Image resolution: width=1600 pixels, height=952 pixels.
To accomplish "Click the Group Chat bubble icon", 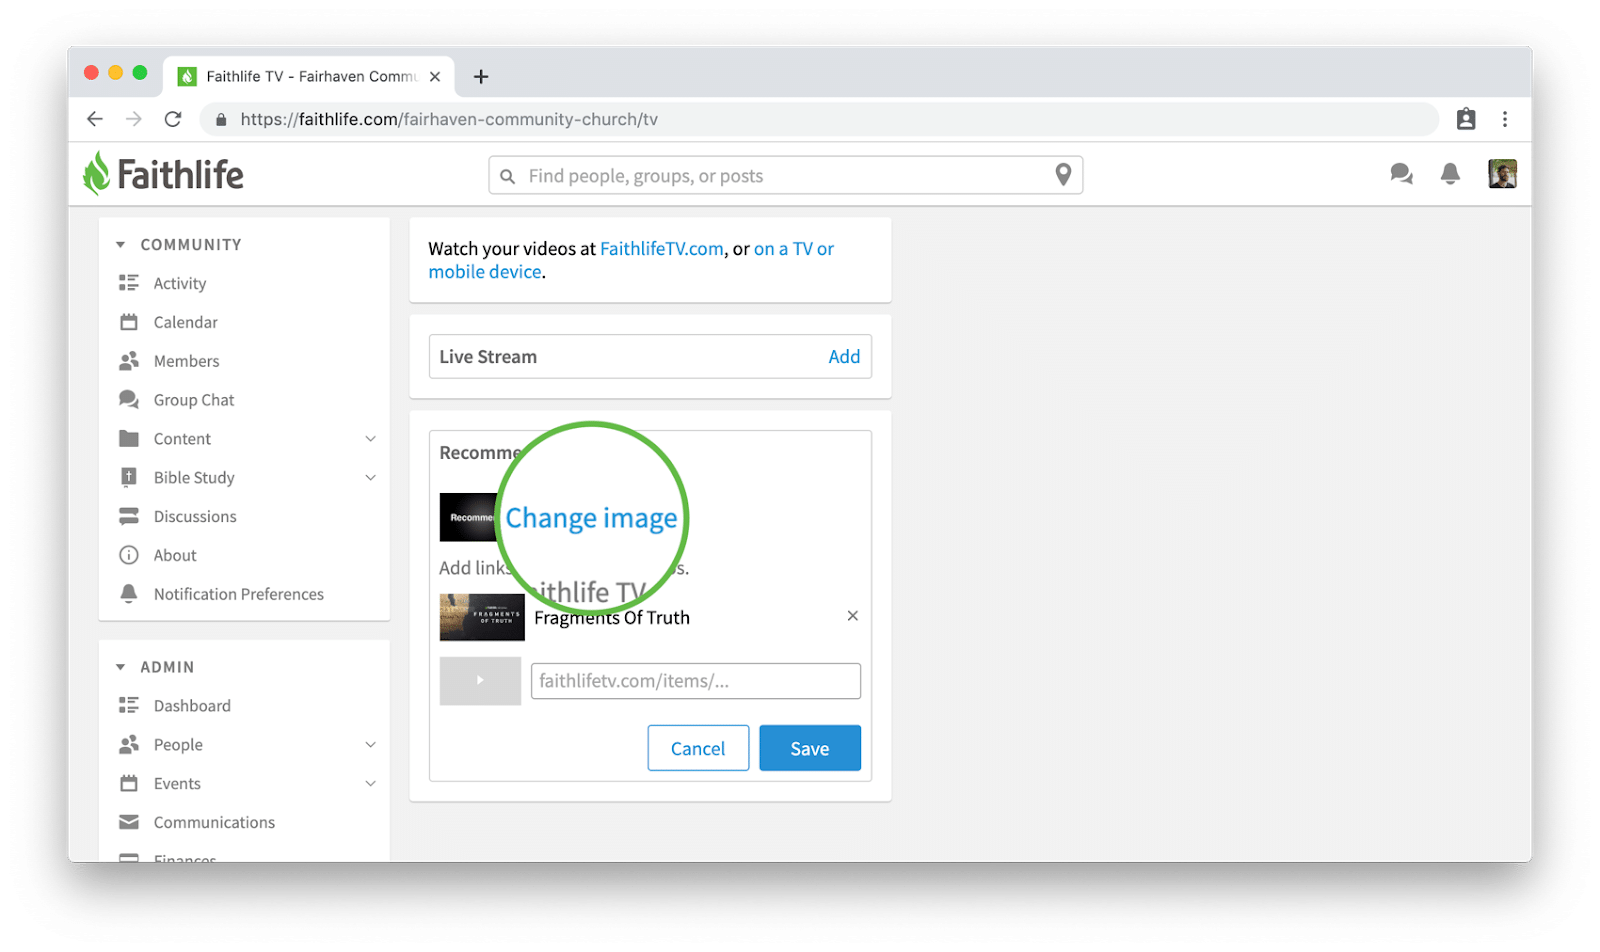I will pyautogui.click(x=129, y=400).
